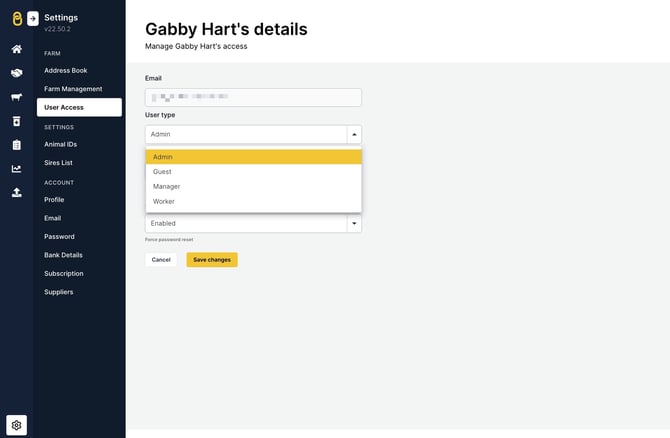The image size is (670, 438).
Task: Click the Email input field
Action: pyautogui.click(x=253, y=98)
